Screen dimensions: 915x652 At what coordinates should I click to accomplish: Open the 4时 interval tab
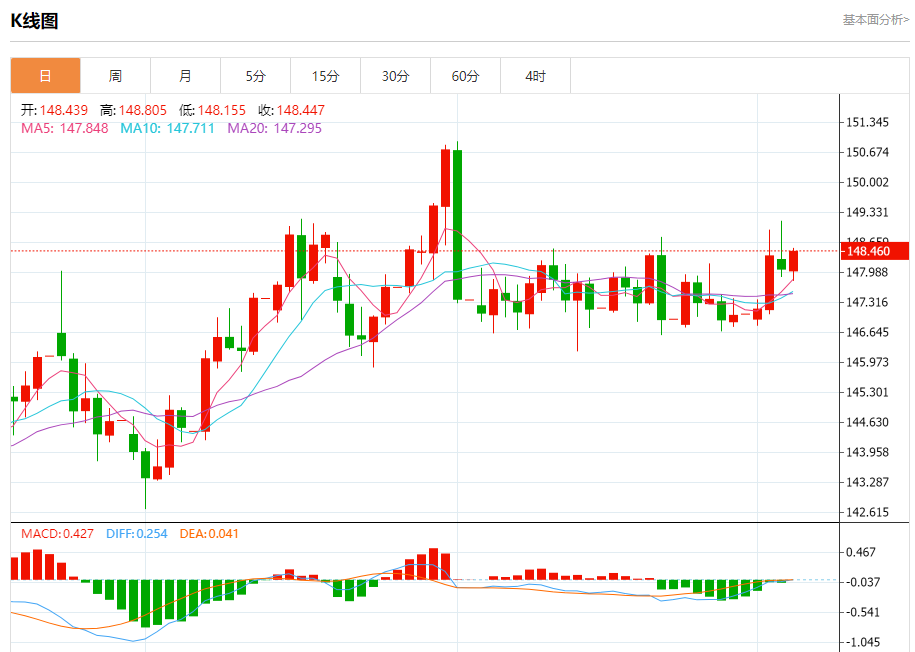pos(536,76)
